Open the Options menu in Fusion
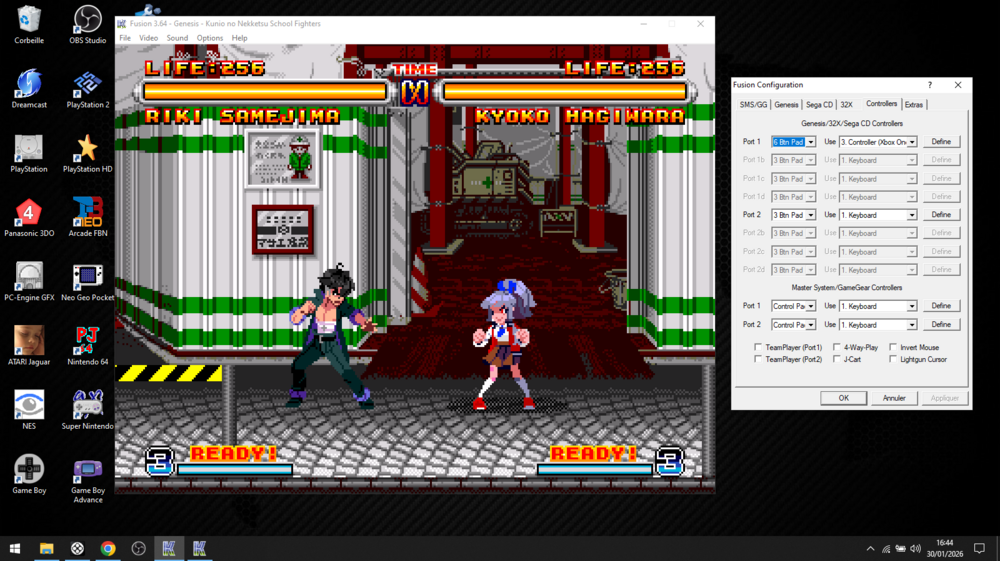The height and width of the screenshot is (561, 1000). click(x=209, y=38)
